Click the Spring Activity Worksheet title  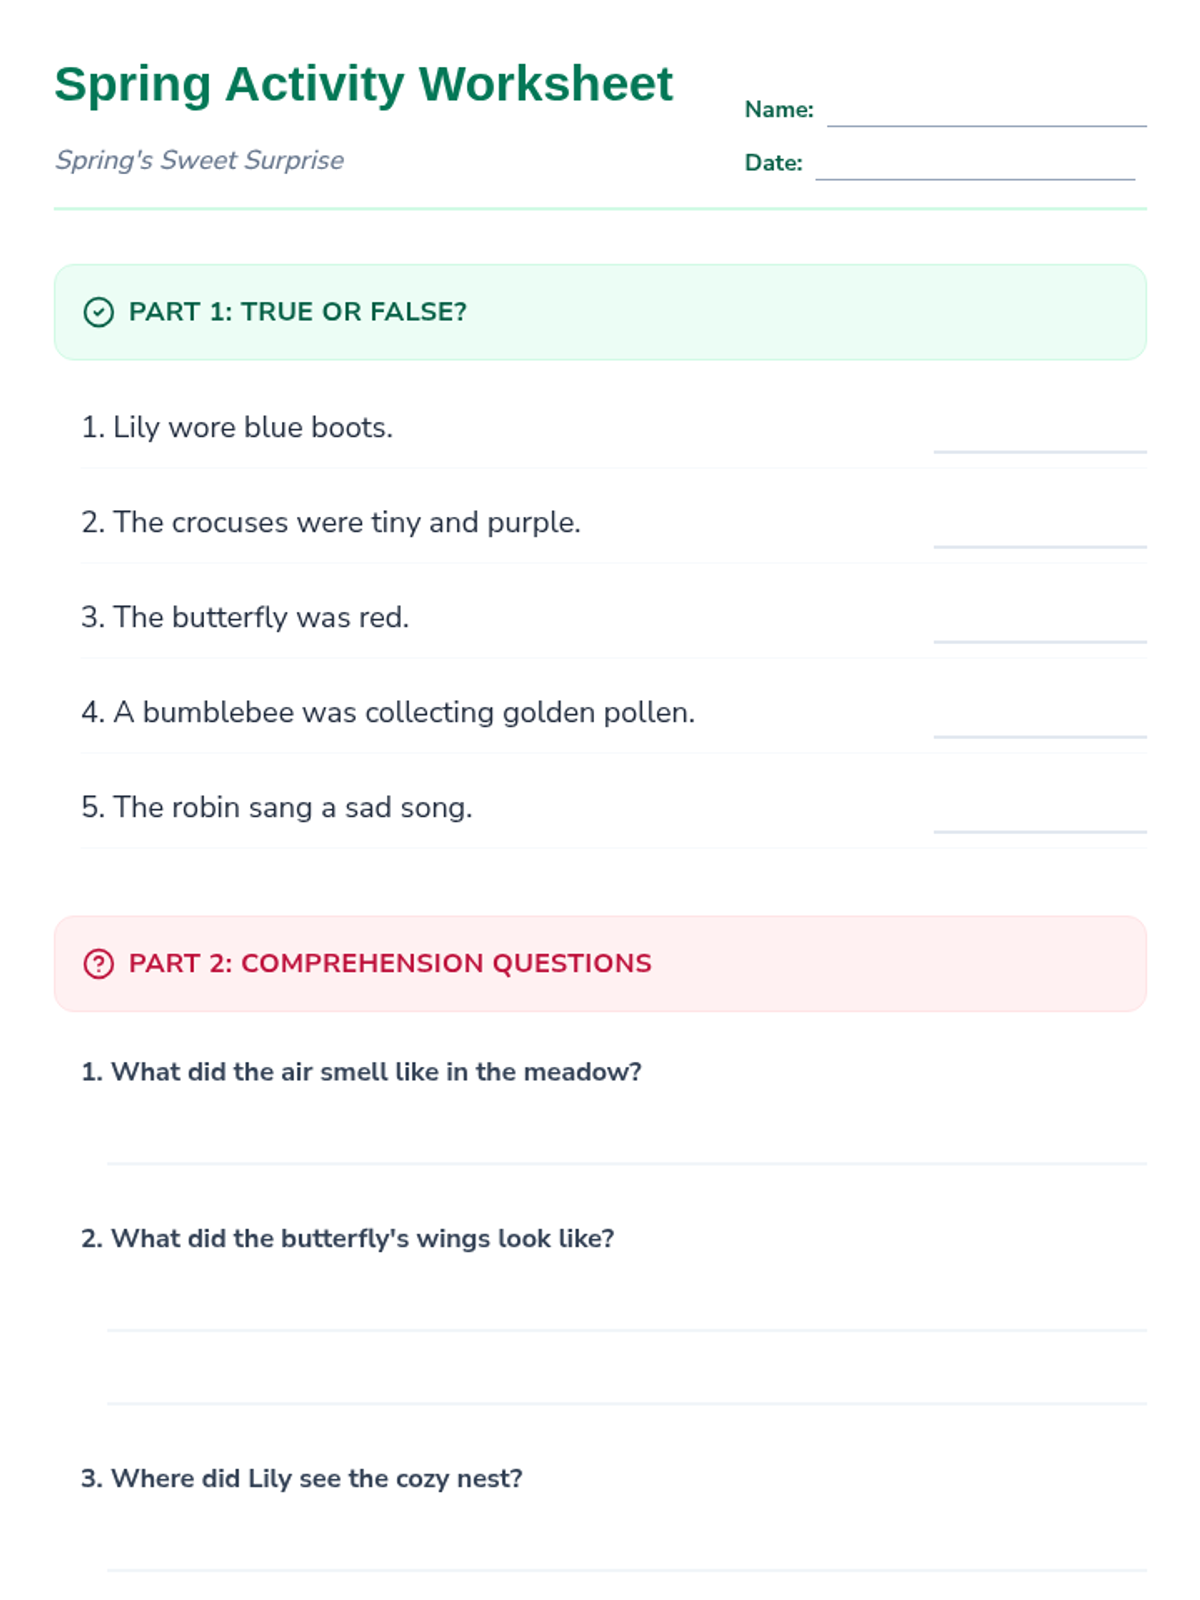(363, 84)
